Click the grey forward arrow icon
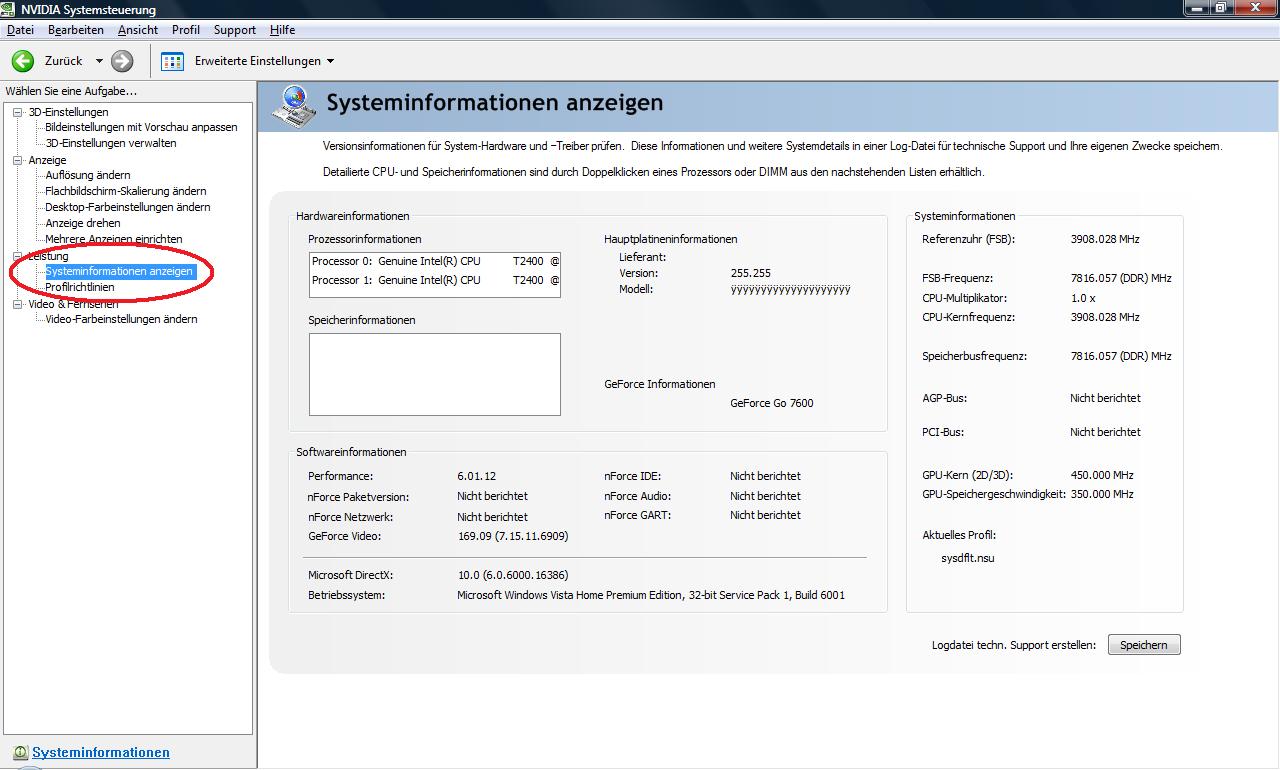1280x770 pixels. (x=122, y=61)
